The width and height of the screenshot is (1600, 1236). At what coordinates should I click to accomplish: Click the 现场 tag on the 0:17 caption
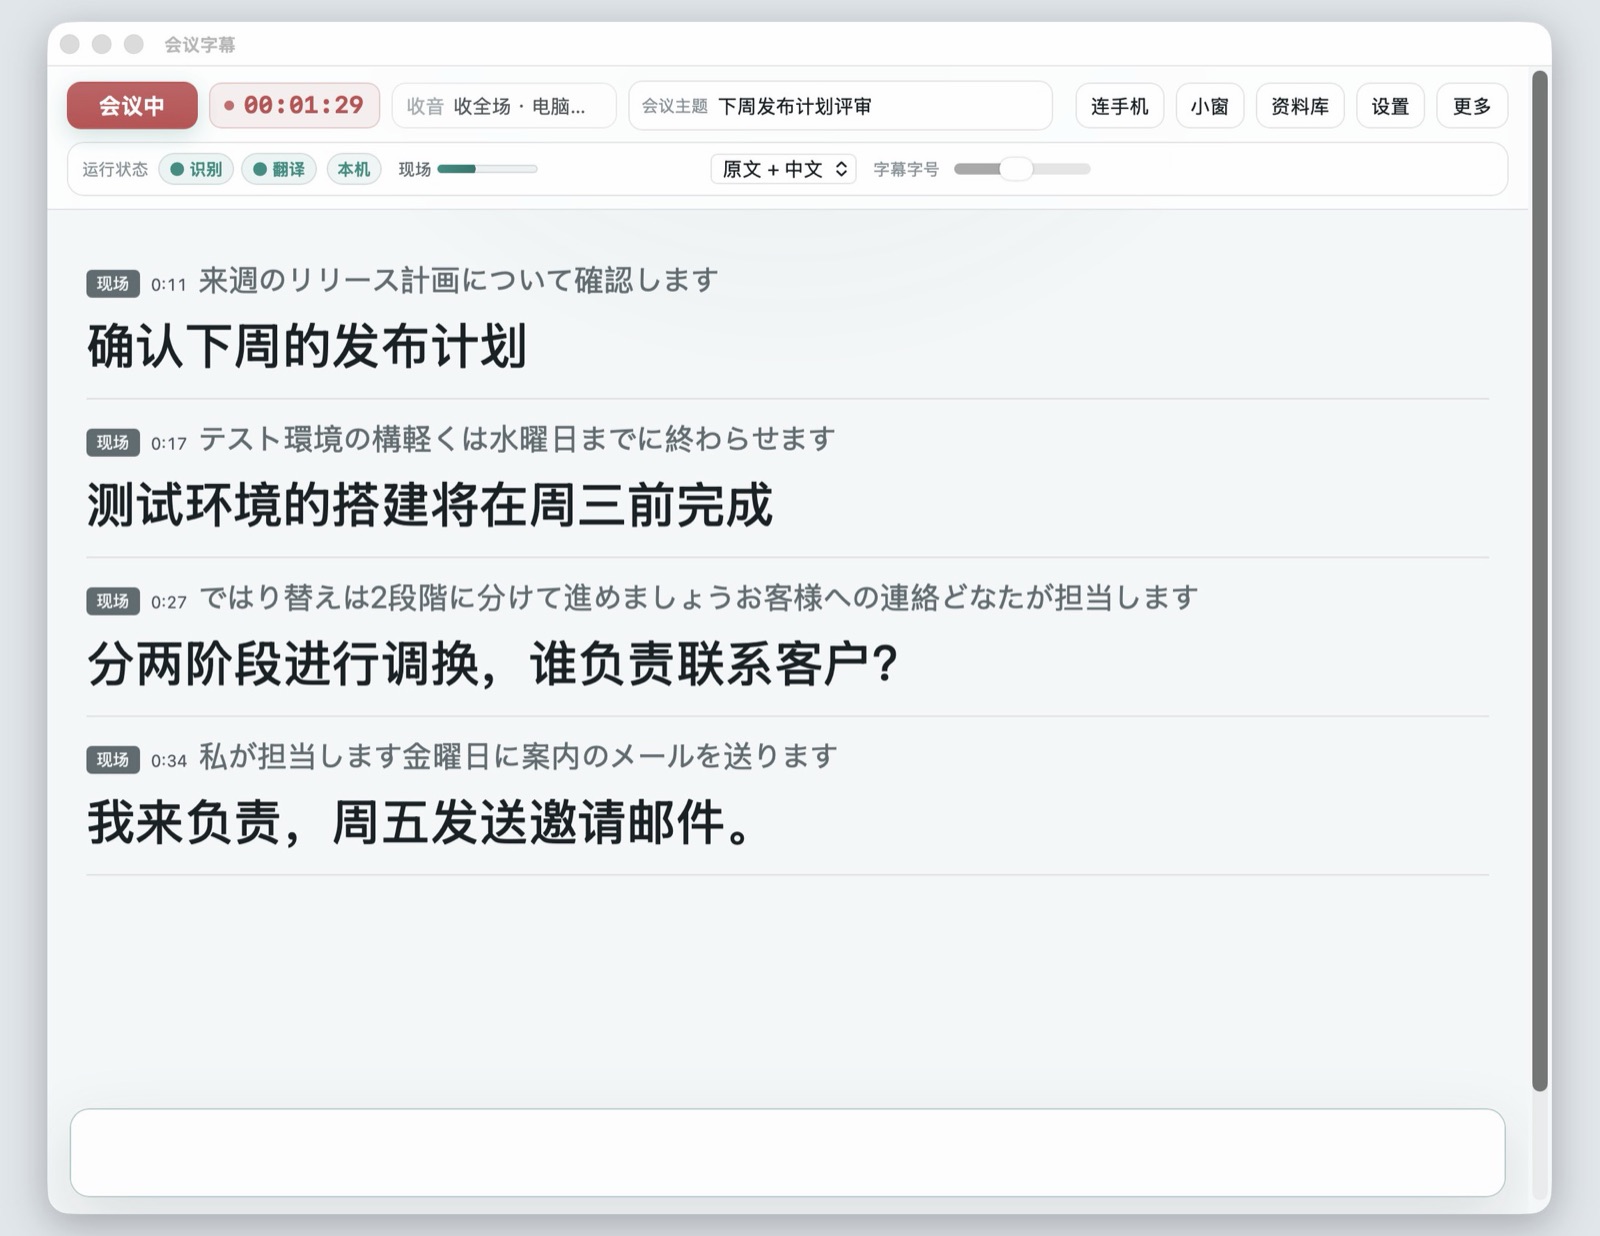[x=112, y=443]
